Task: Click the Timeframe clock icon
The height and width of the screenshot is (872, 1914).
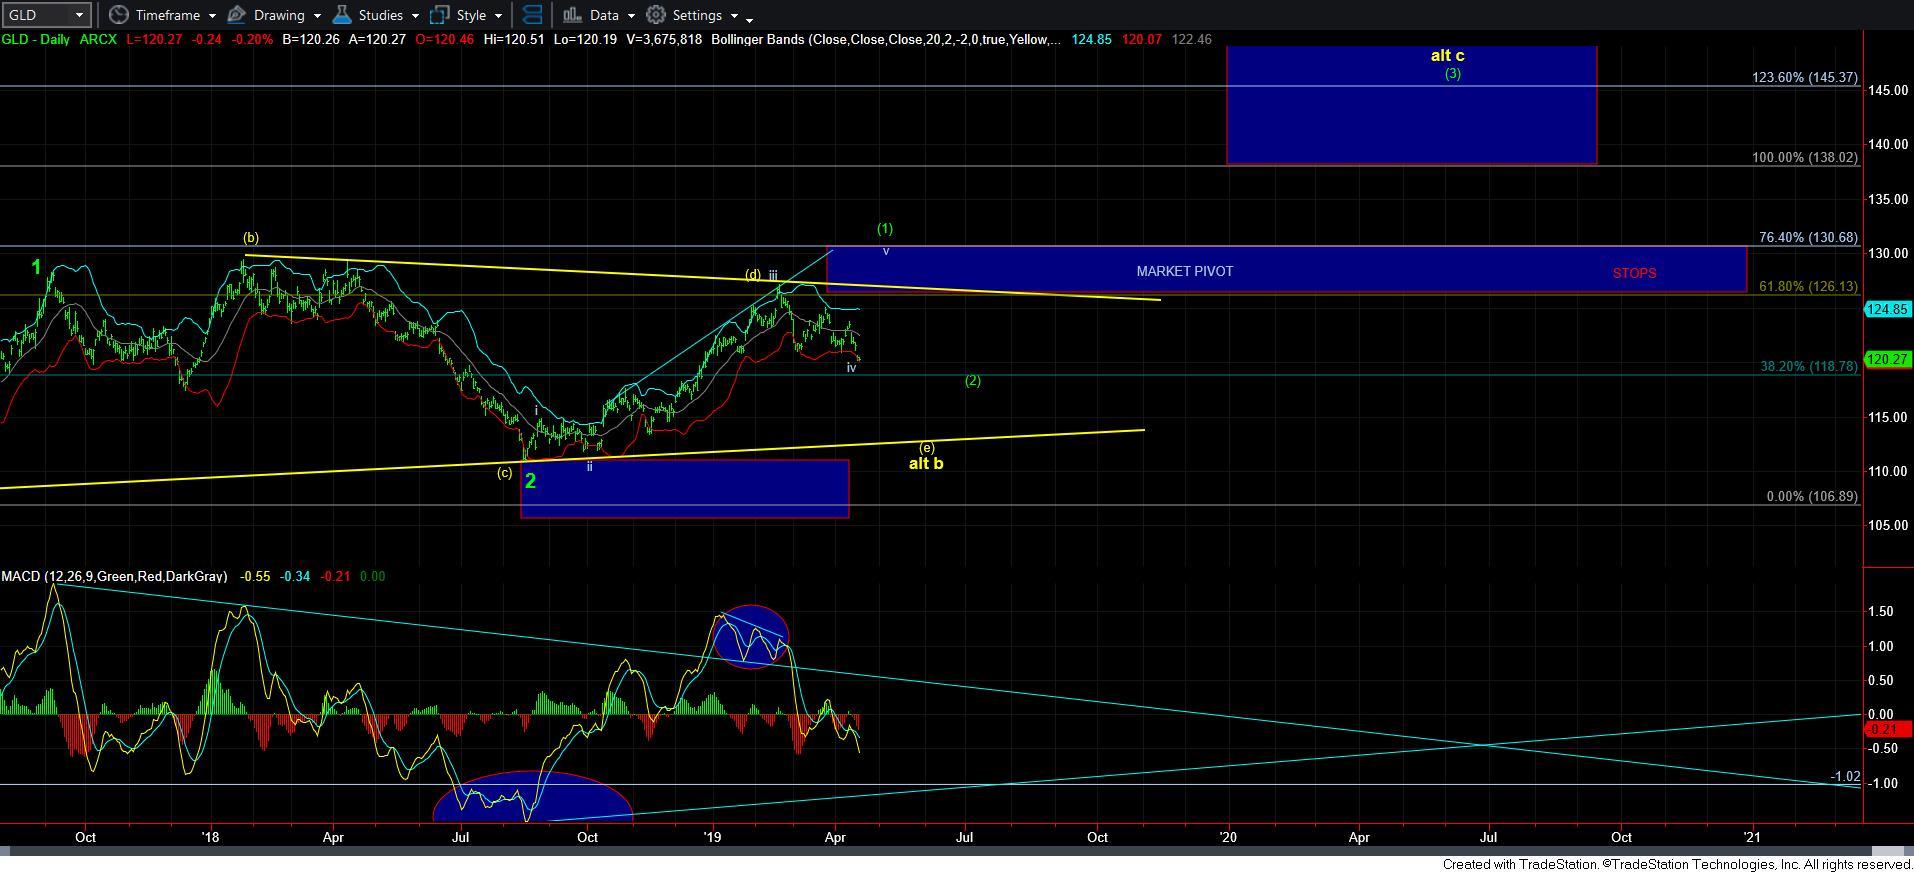Action: click(119, 15)
